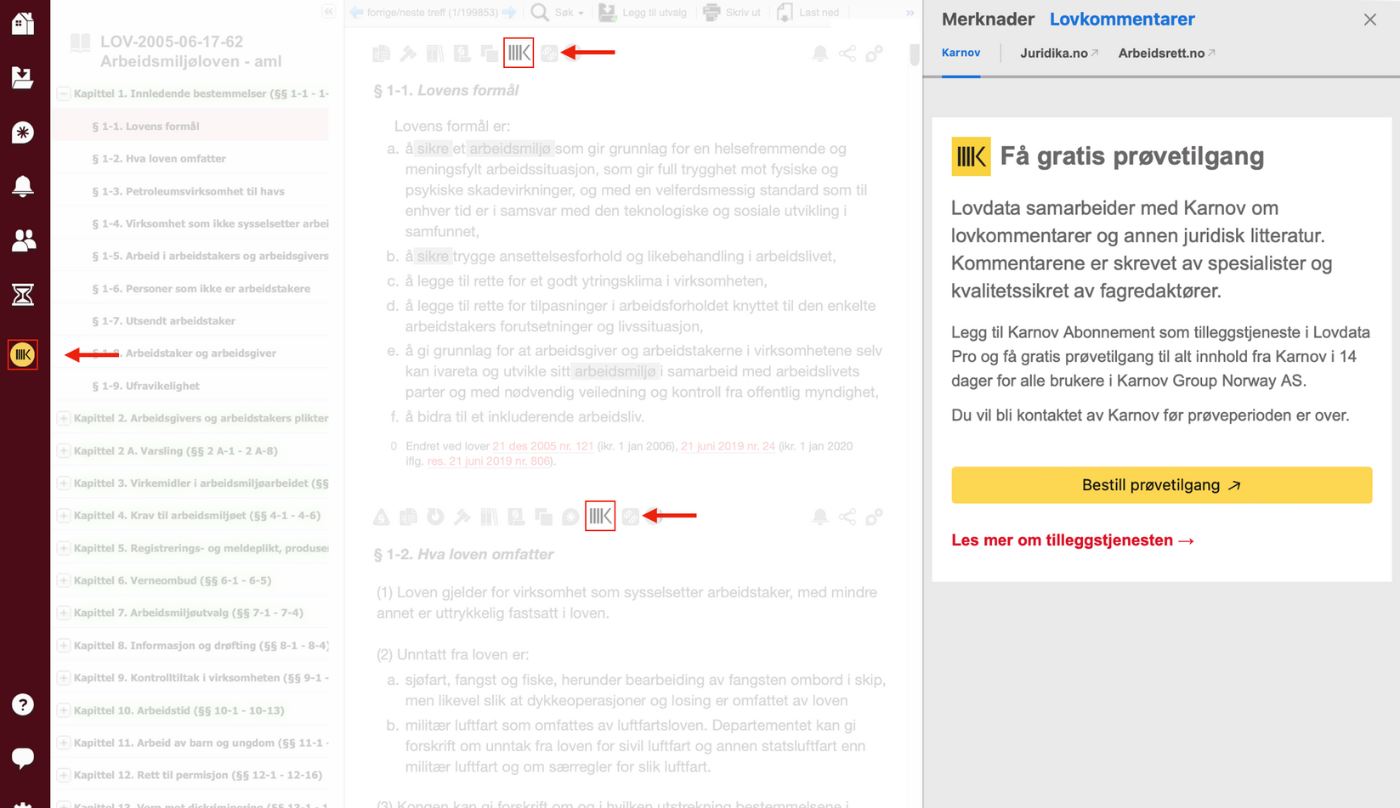Viewport: 1400px width, 808px height.
Task: Close the Lovkommentarer side panel
Action: (x=1370, y=20)
